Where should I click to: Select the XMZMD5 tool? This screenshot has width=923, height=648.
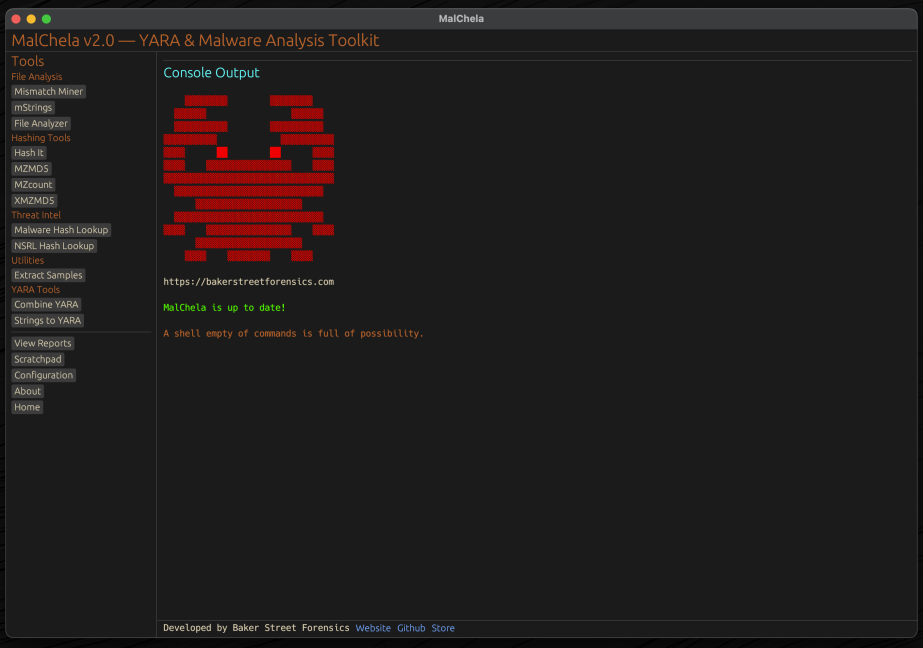click(x=34, y=201)
